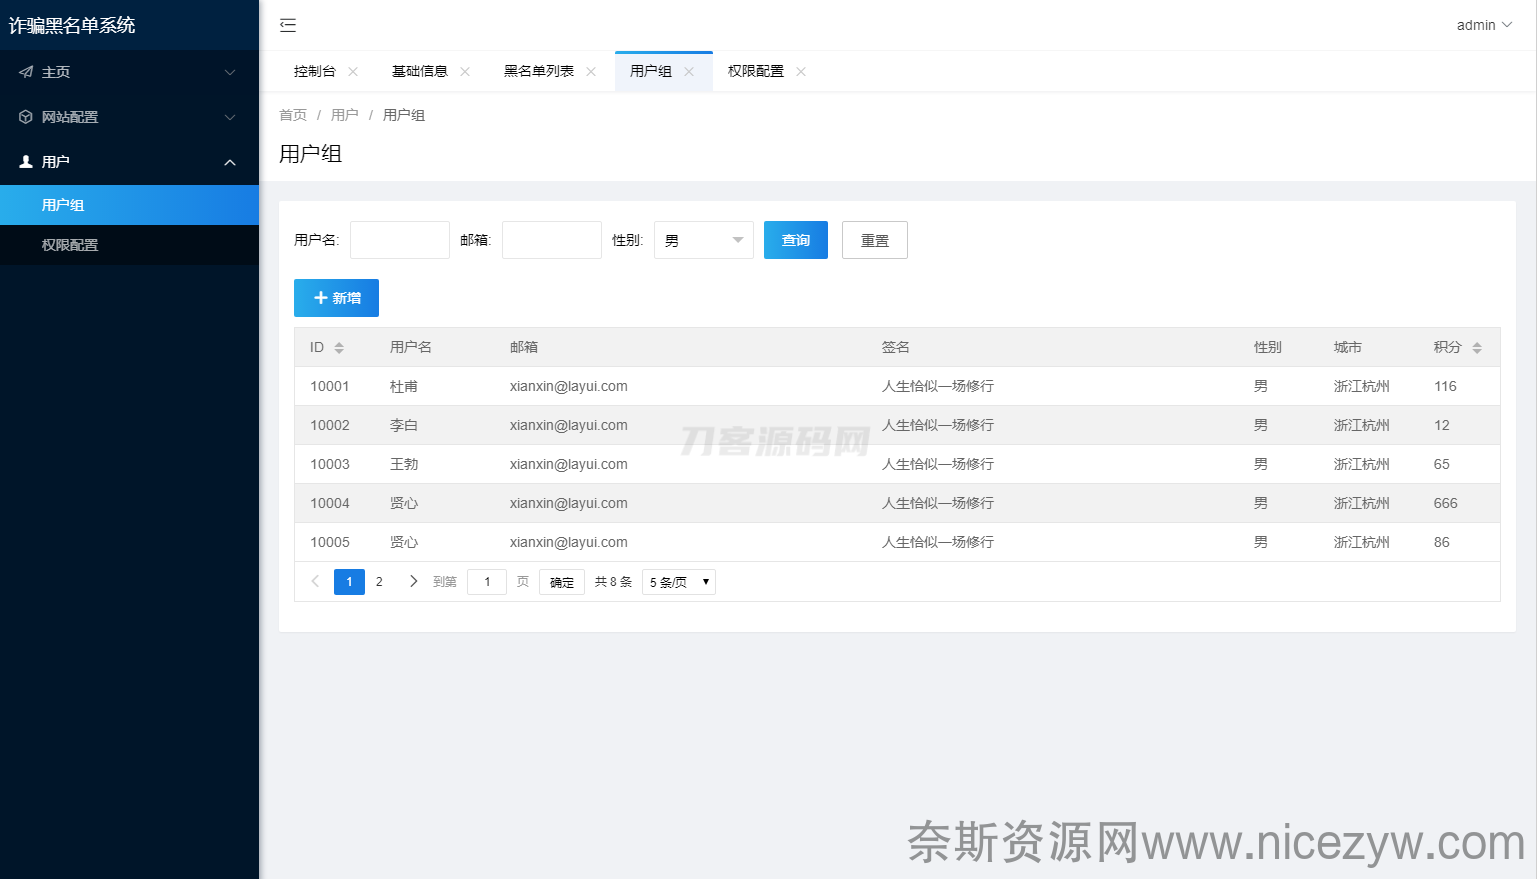Expand the 主页 sidebar menu
This screenshot has height=879, width=1537.
pos(230,72)
